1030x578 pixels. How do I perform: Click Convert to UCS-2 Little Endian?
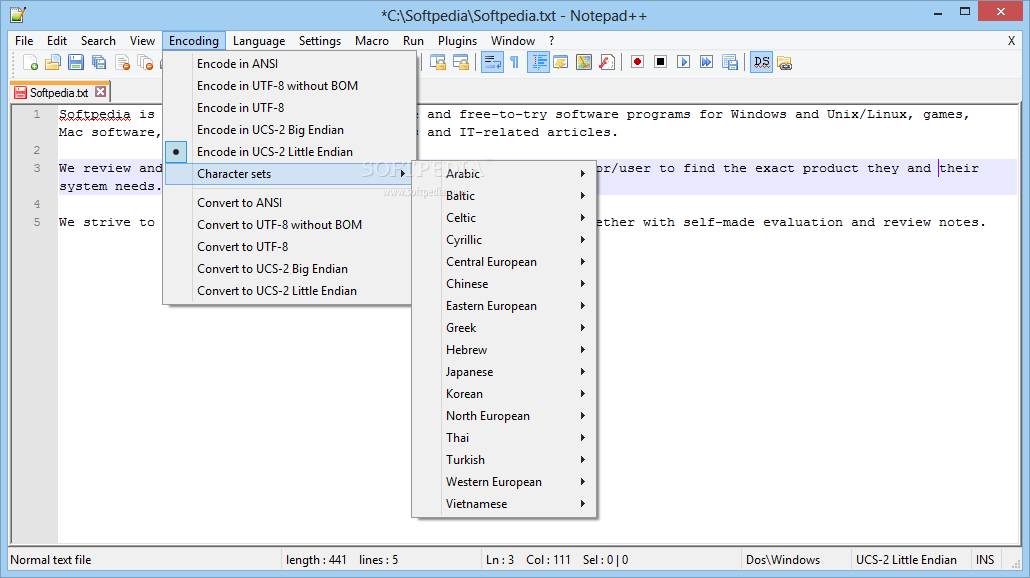coord(290,291)
